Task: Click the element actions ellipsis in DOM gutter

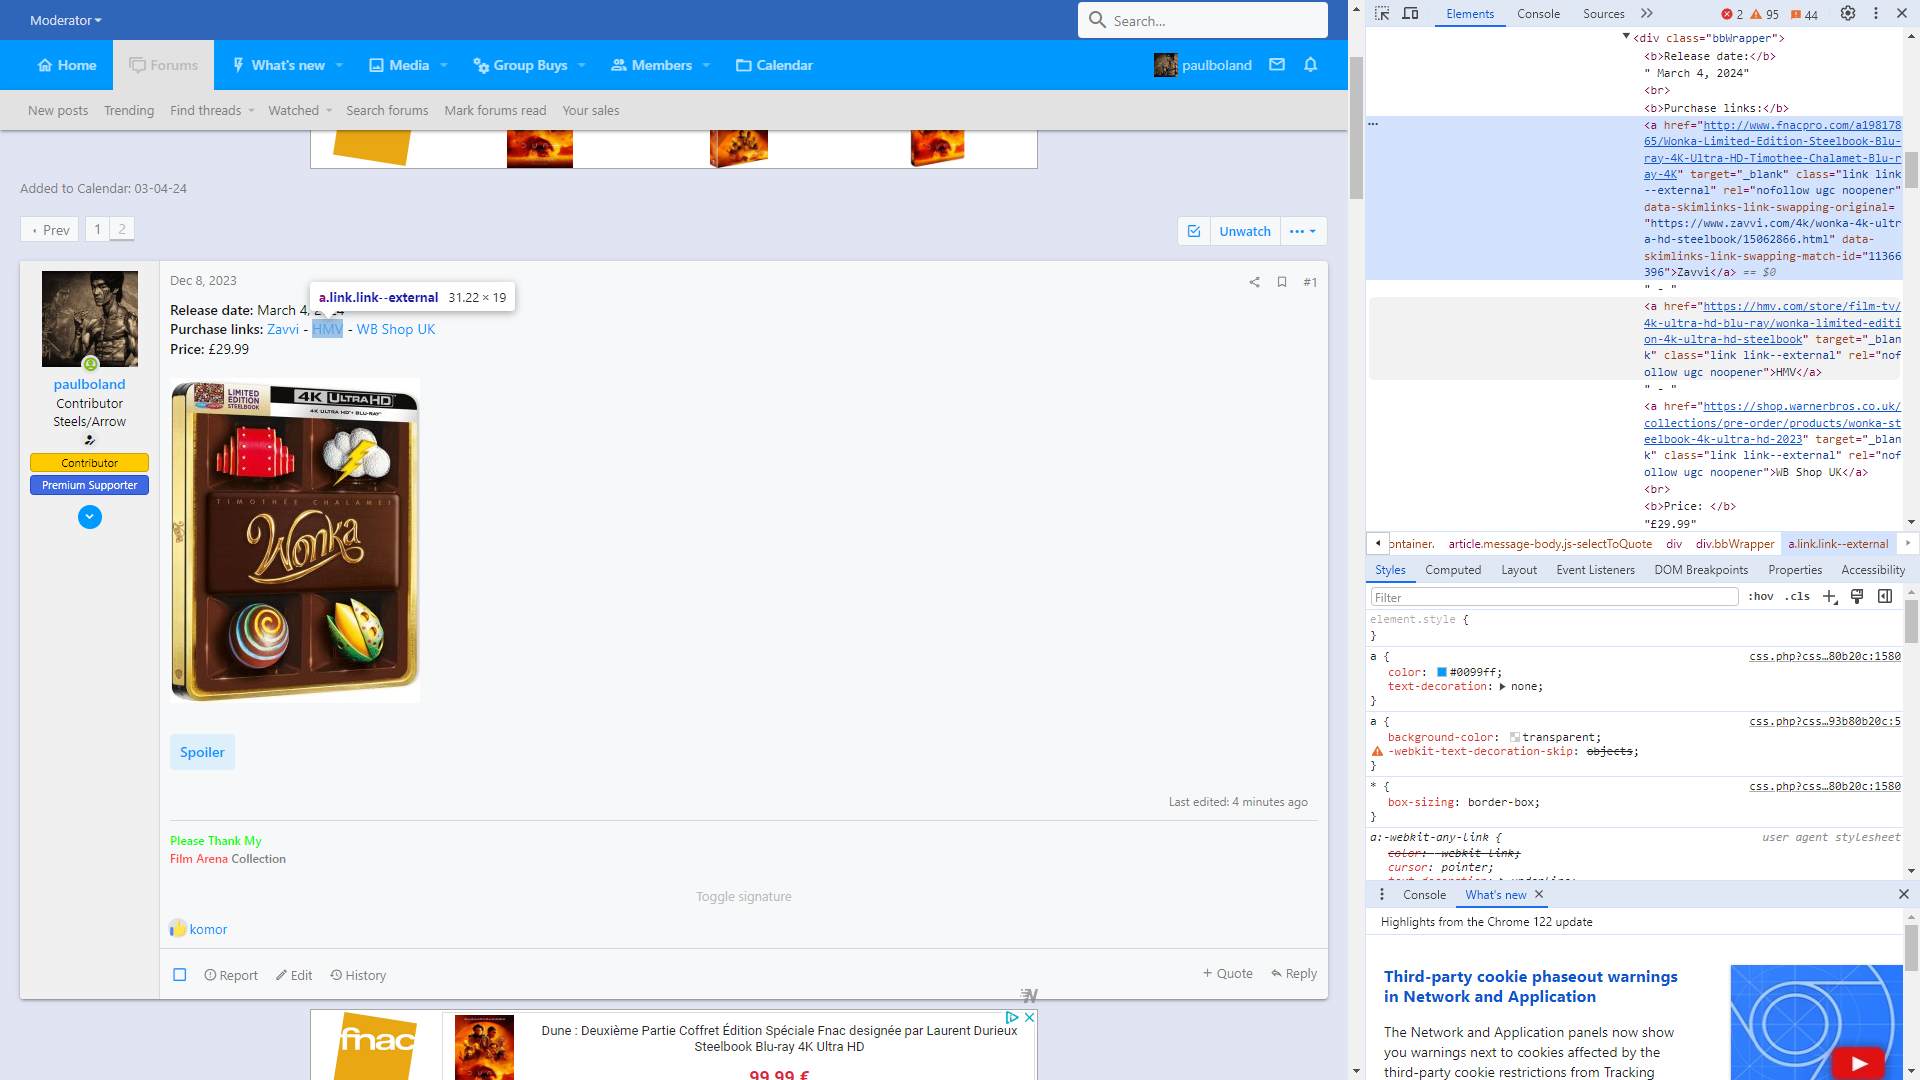Action: [x=1373, y=124]
